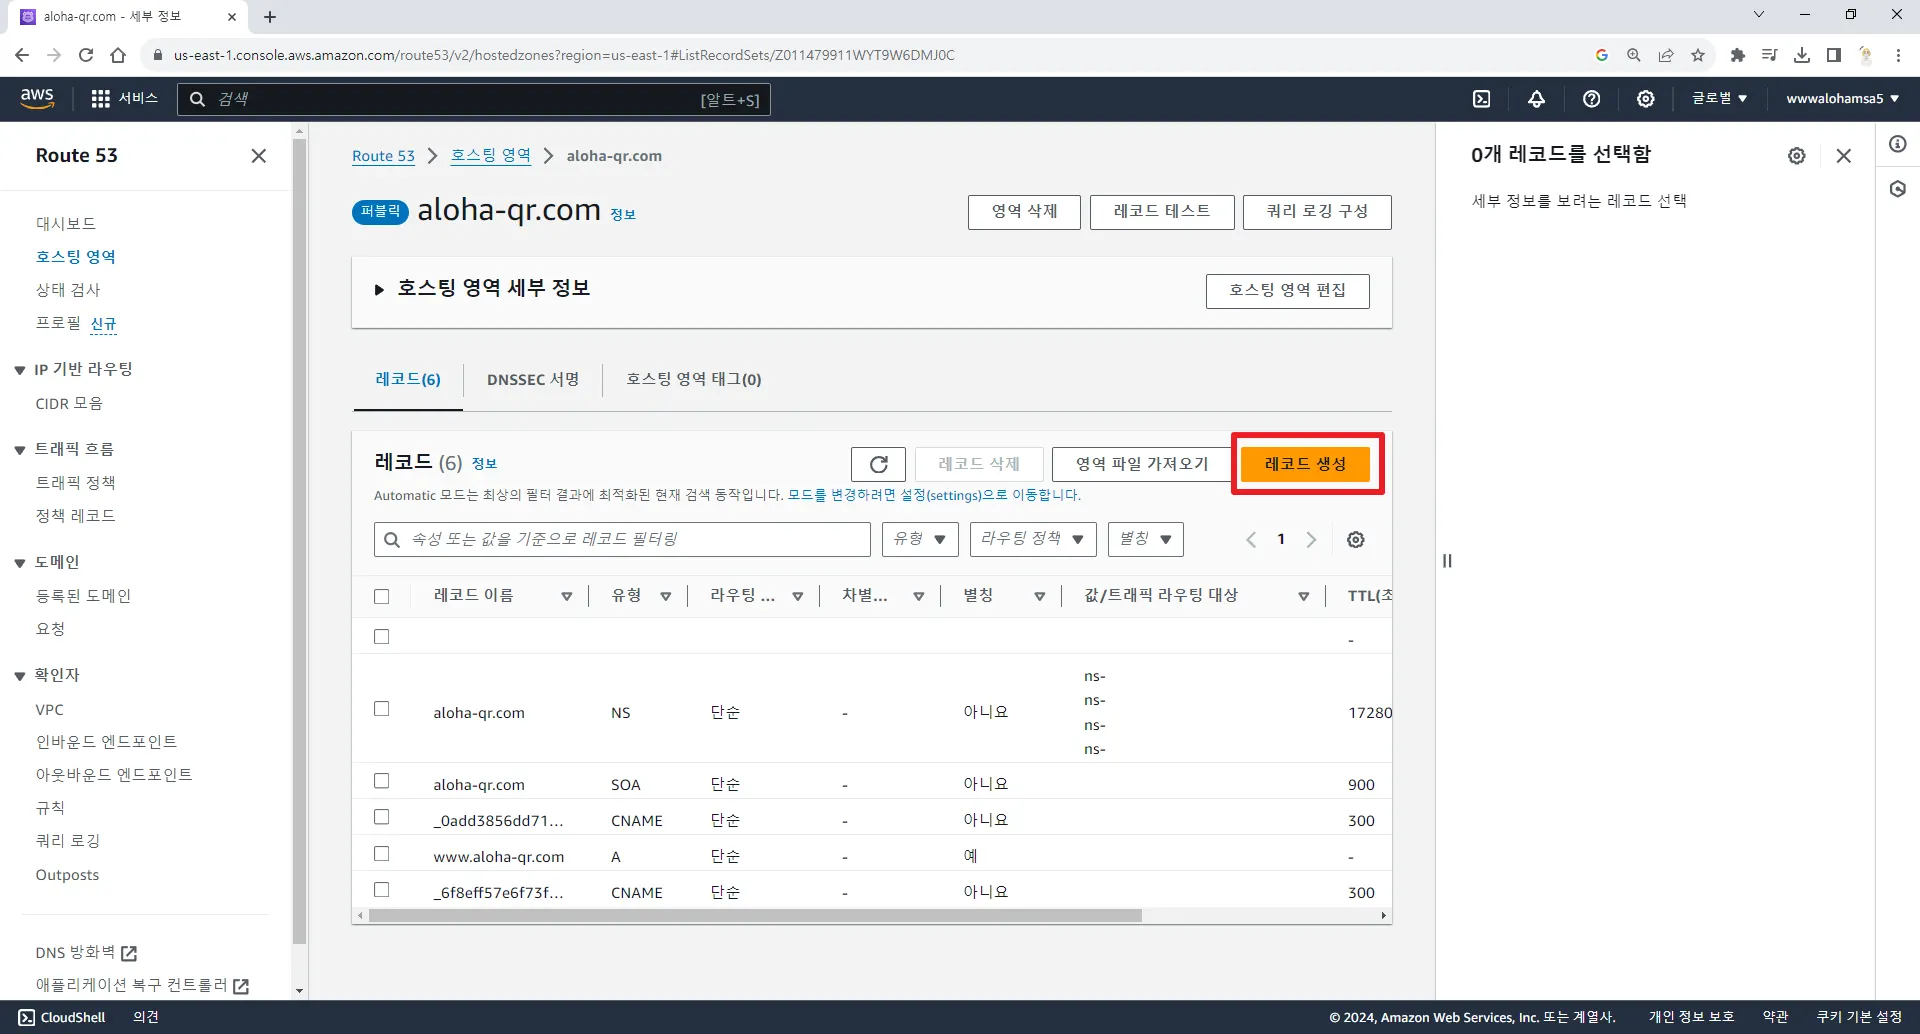The height and width of the screenshot is (1034, 1920).
Task: Click the 레코드 생성 button
Action: (1305, 464)
